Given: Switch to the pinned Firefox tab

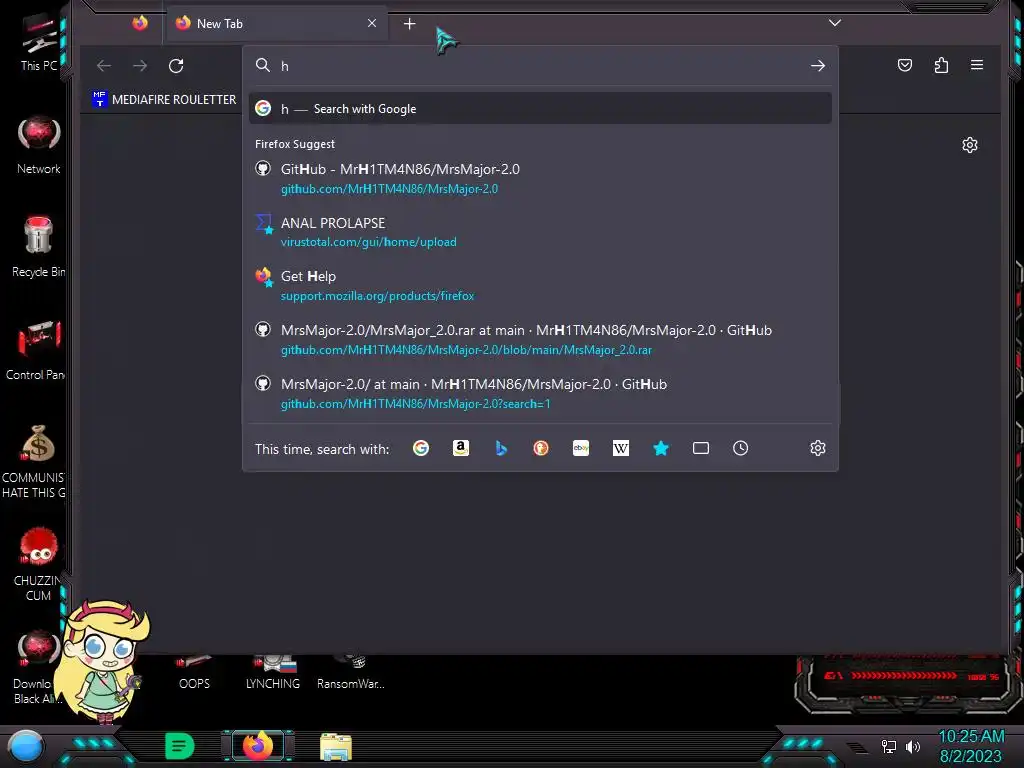Looking at the screenshot, I should click(x=140, y=24).
